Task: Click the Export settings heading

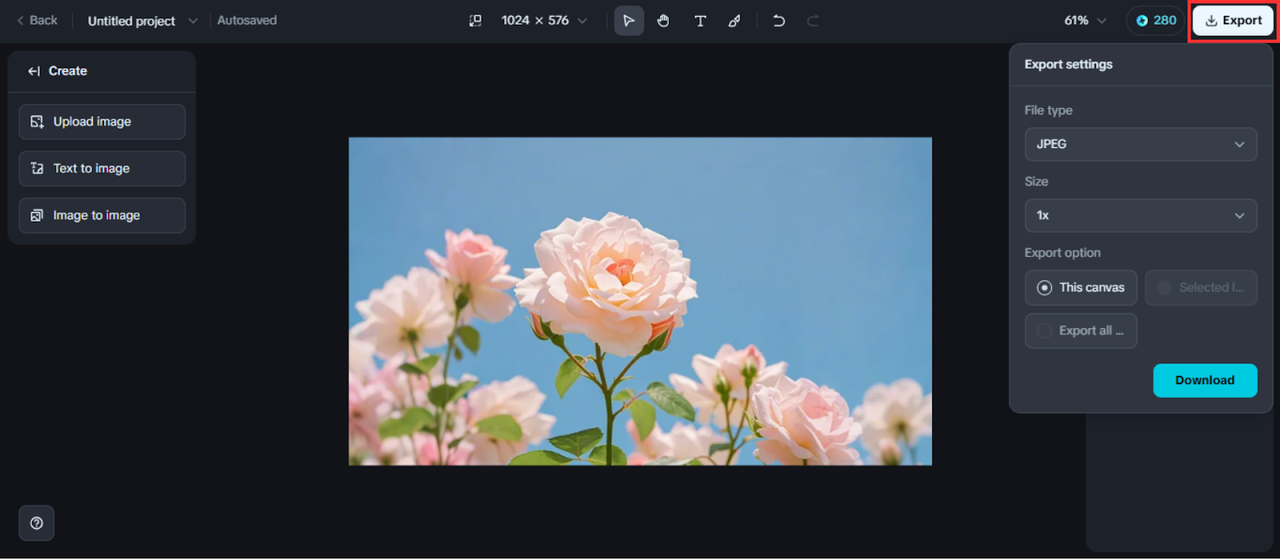Action: [1068, 64]
